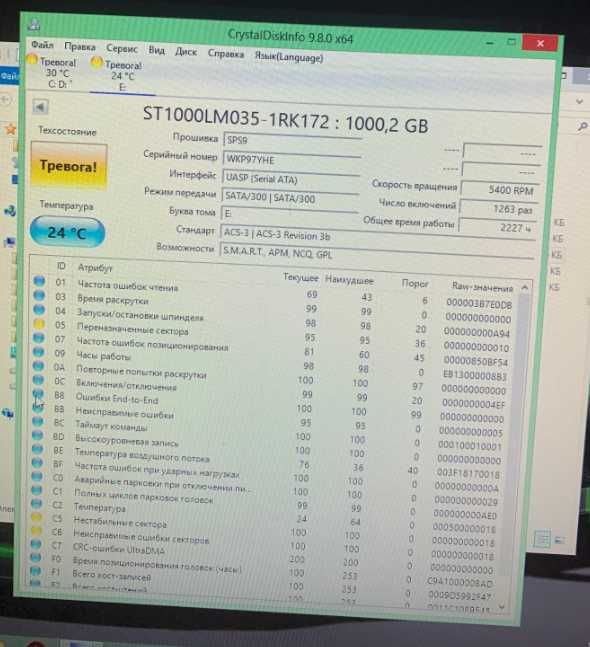Click the status dot for attribute BF
The width and height of the screenshot is (590, 647).
(37, 463)
